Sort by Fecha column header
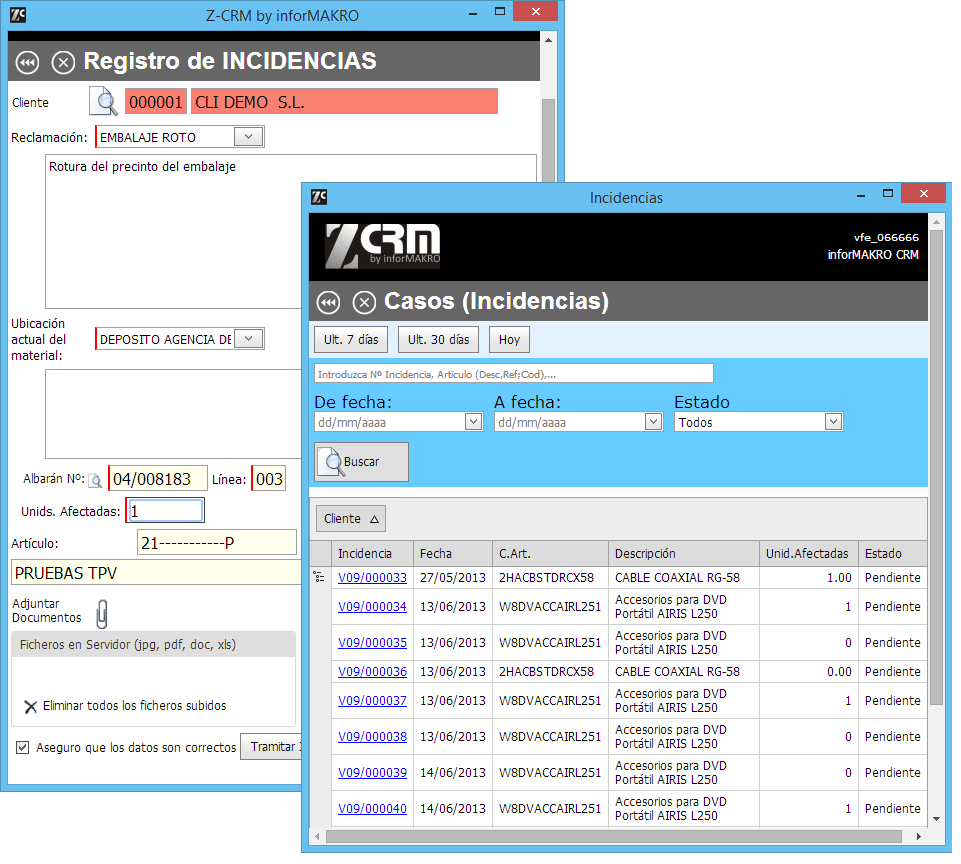The image size is (961, 864). tap(453, 554)
